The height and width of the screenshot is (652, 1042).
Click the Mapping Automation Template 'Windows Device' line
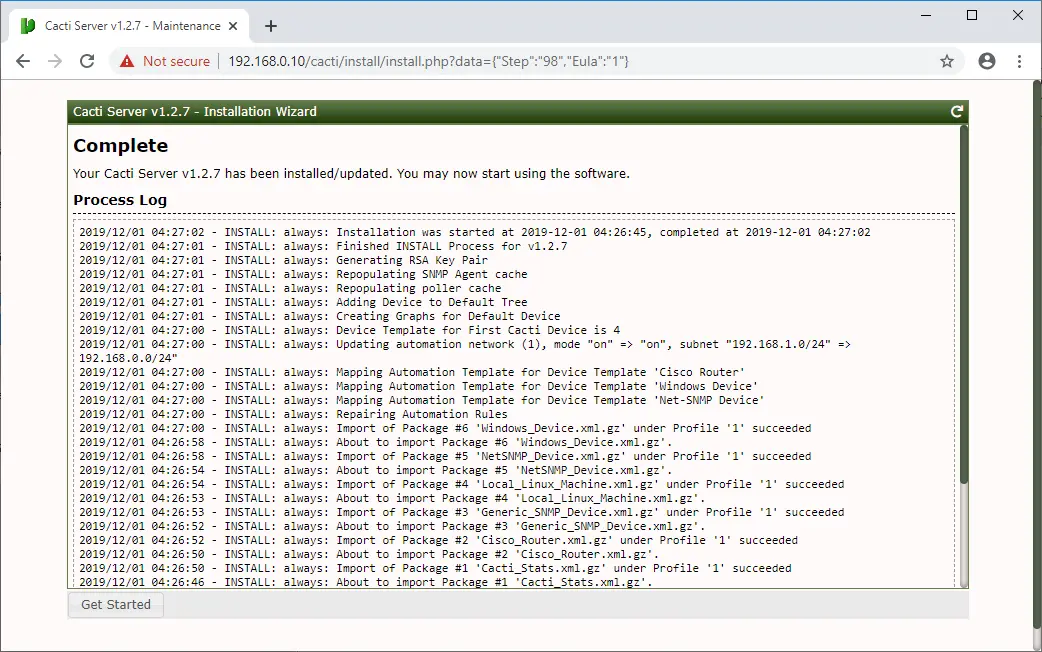tap(419, 386)
